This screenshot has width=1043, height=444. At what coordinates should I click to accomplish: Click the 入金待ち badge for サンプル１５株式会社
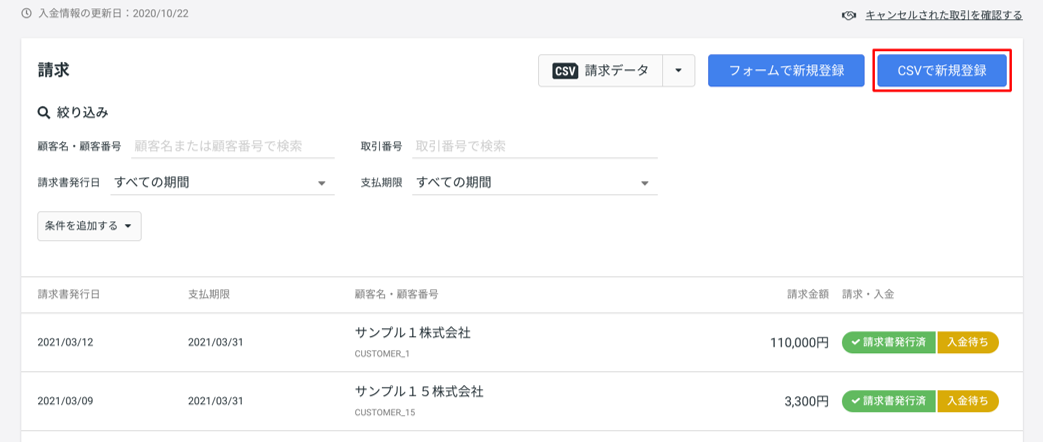click(968, 401)
